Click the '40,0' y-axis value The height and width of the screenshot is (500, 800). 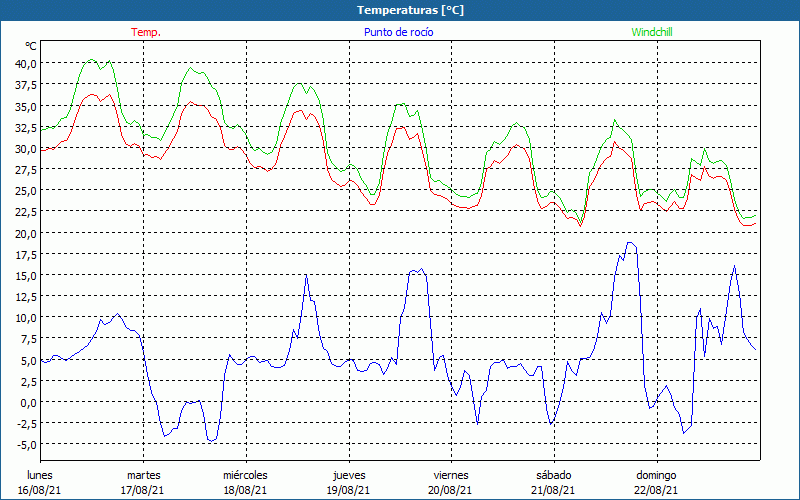27,64
